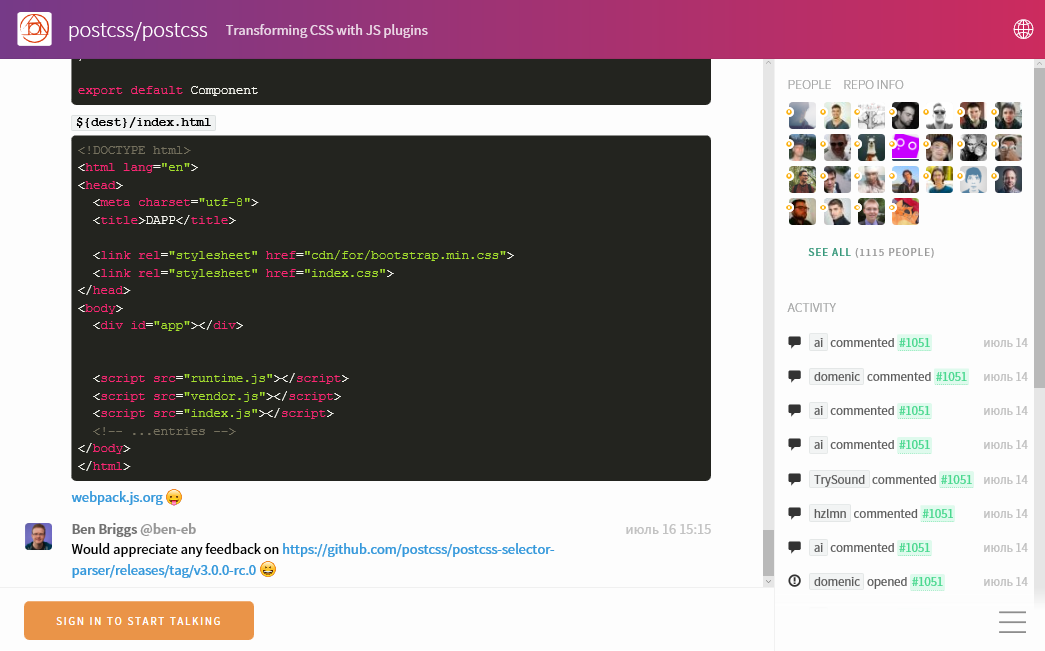Image resolution: width=1045 pixels, height=651 pixels.
Task: Click chat scrollbar down arrow
Action: [x=768, y=581]
